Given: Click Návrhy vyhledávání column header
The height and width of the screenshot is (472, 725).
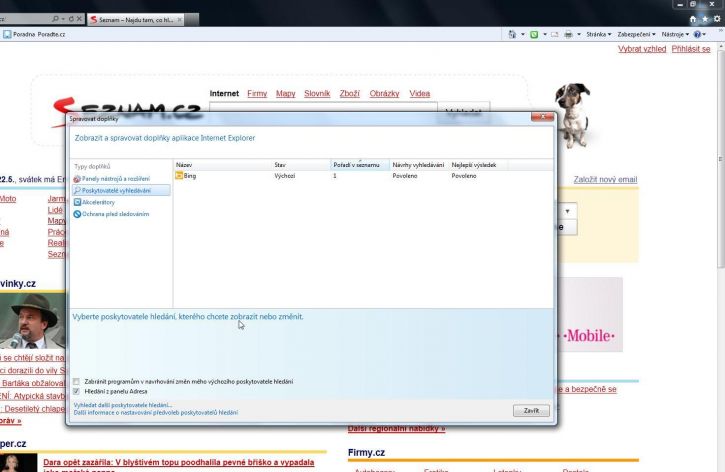Looking at the screenshot, I should [418, 165].
